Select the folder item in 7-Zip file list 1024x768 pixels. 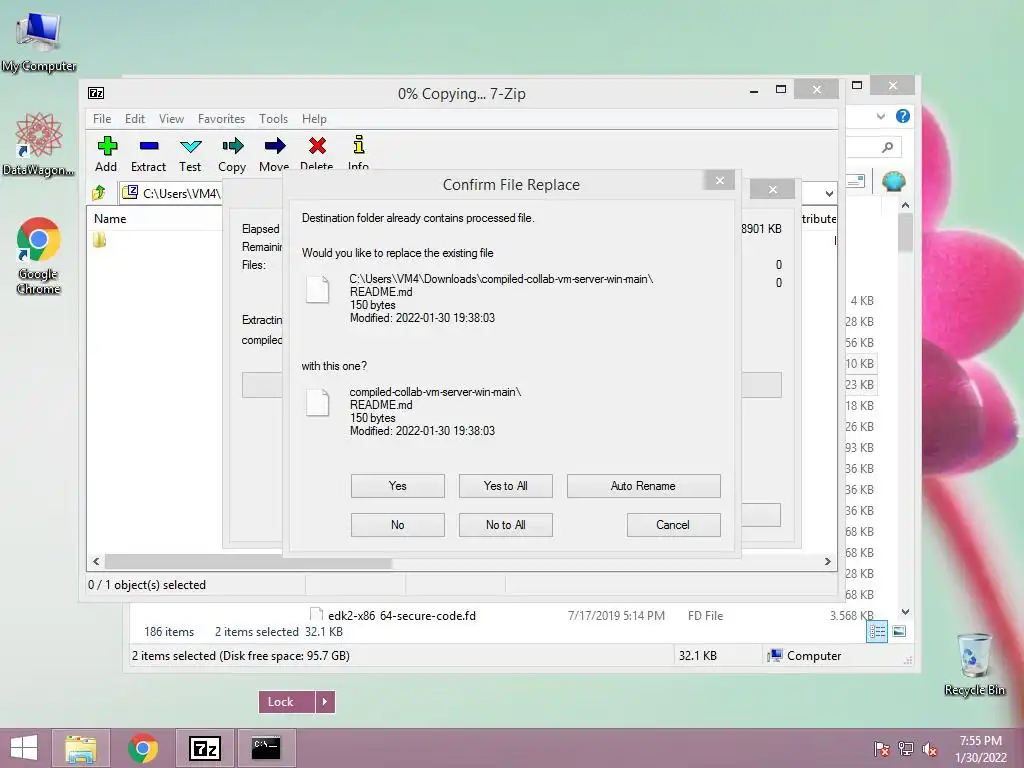click(99, 240)
